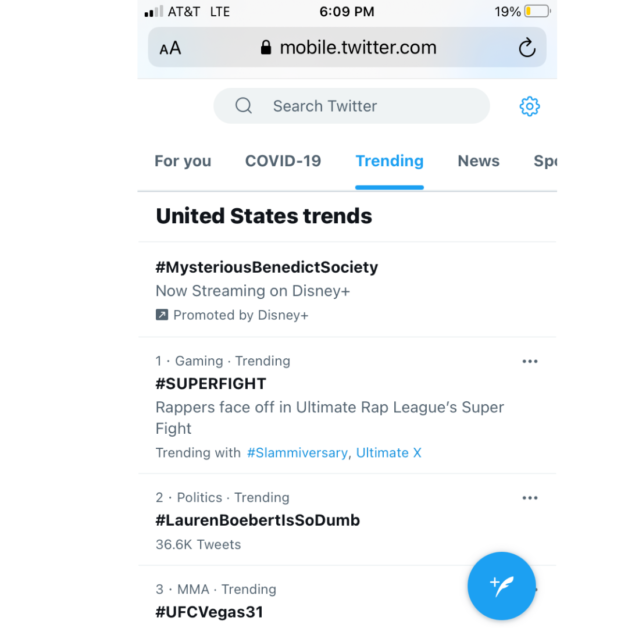The height and width of the screenshot is (628, 628).
Task: Tap the Search Twitter field
Action: (x=351, y=106)
